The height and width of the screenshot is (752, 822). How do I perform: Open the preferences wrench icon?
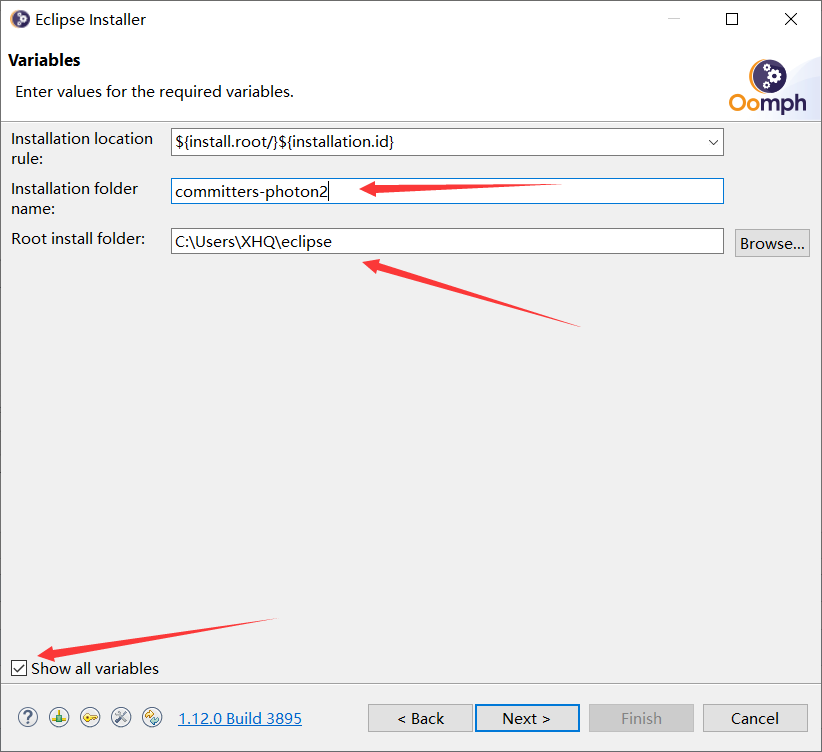click(121, 717)
